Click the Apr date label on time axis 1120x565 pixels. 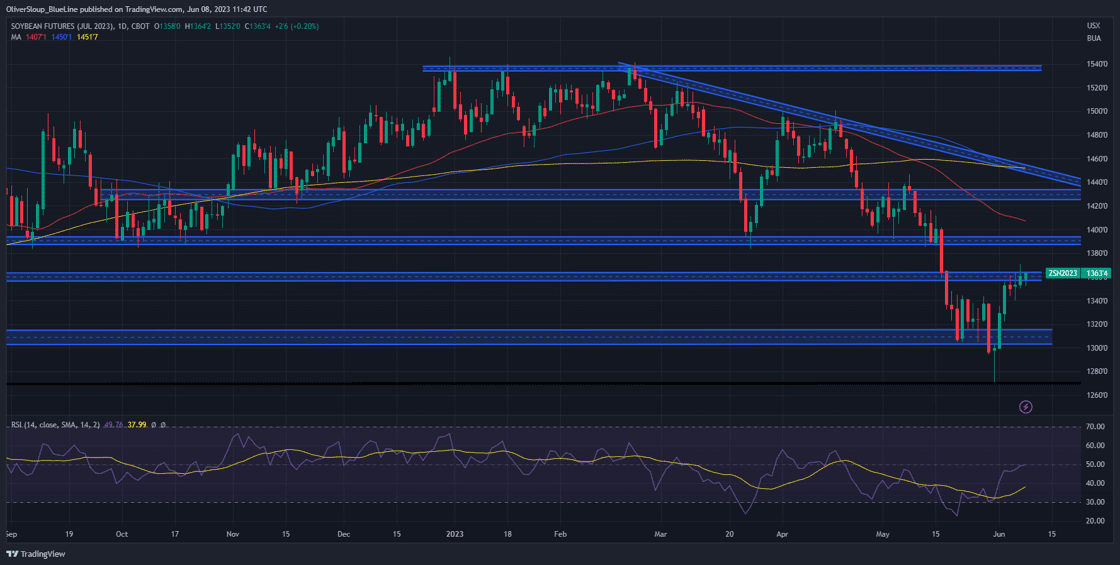pos(782,534)
